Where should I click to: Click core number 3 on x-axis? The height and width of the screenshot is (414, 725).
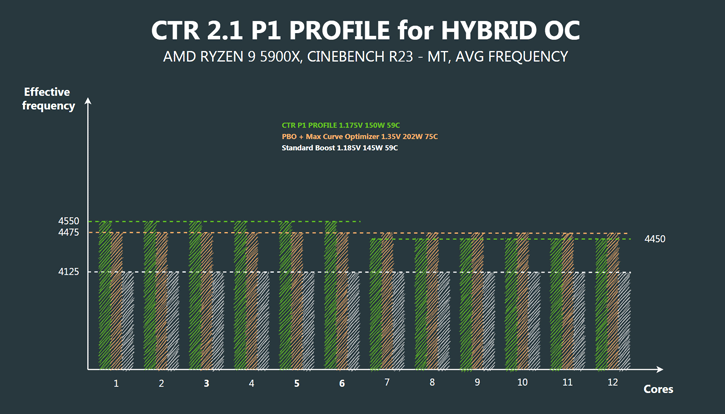(206, 383)
